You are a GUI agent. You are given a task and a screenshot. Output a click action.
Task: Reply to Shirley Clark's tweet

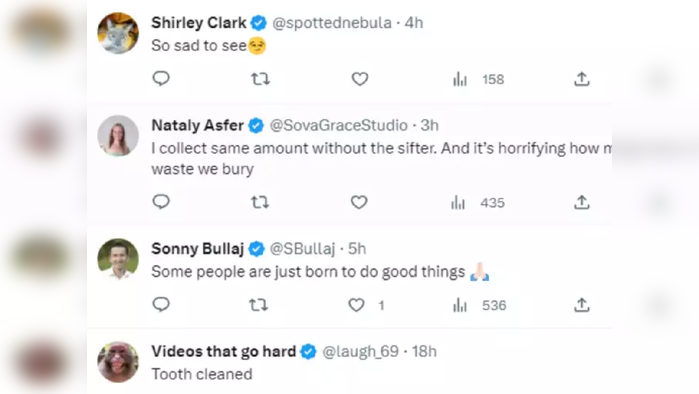click(161, 79)
